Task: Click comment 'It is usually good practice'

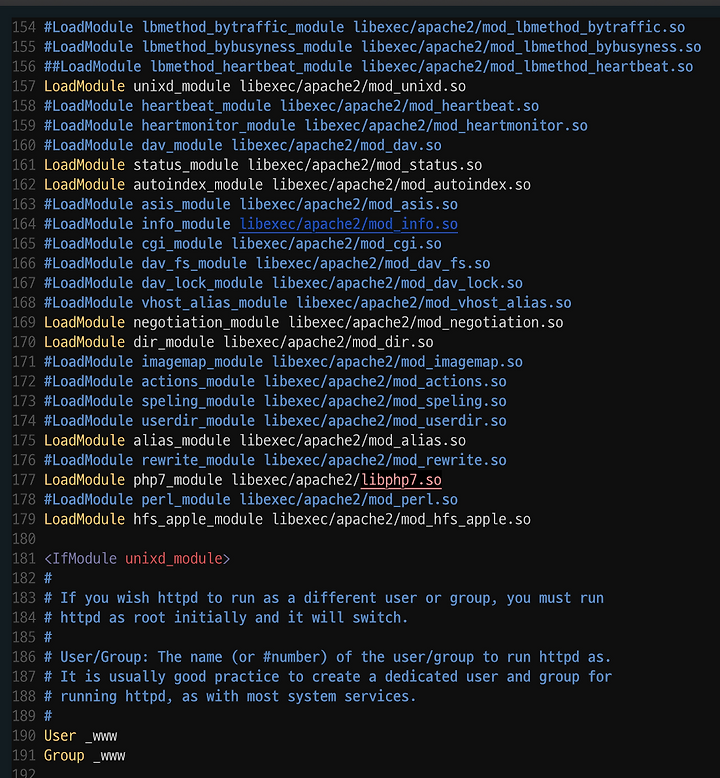Action: pos(327,677)
